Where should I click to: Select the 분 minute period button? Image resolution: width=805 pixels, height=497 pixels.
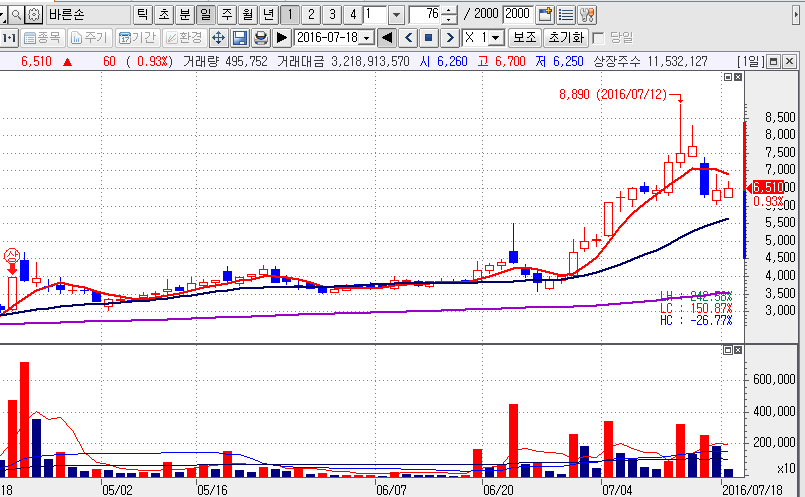click(184, 14)
